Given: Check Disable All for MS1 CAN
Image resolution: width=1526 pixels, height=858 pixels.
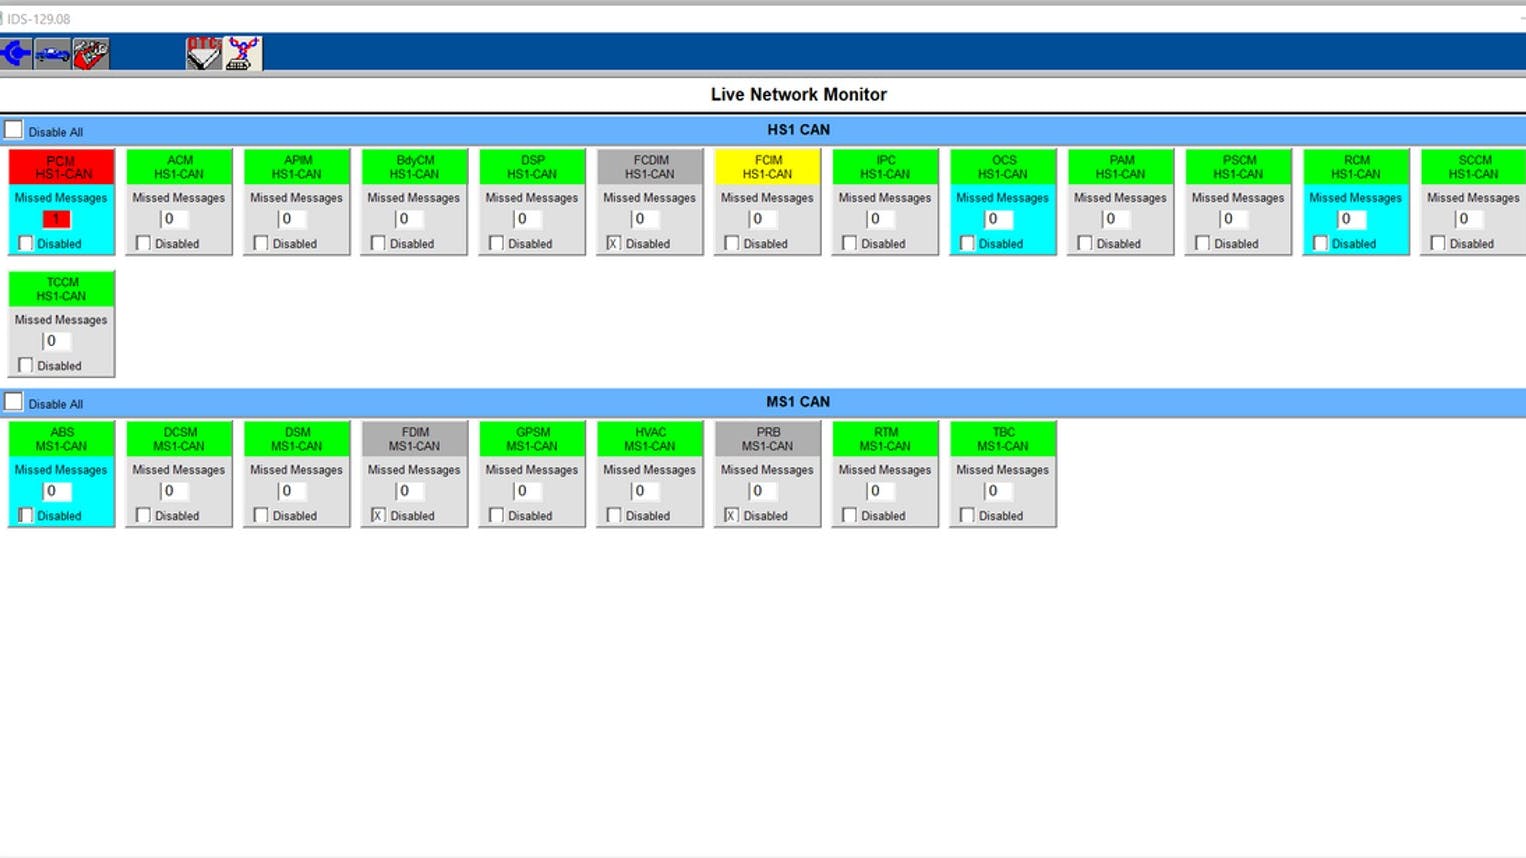Looking at the screenshot, I should (x=13, y=401).
